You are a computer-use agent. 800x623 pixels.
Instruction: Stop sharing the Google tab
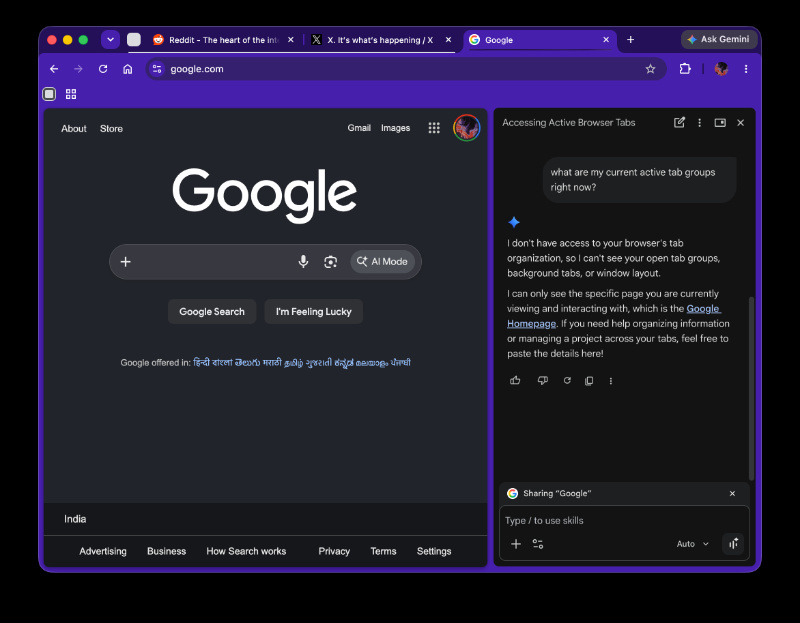732,493
